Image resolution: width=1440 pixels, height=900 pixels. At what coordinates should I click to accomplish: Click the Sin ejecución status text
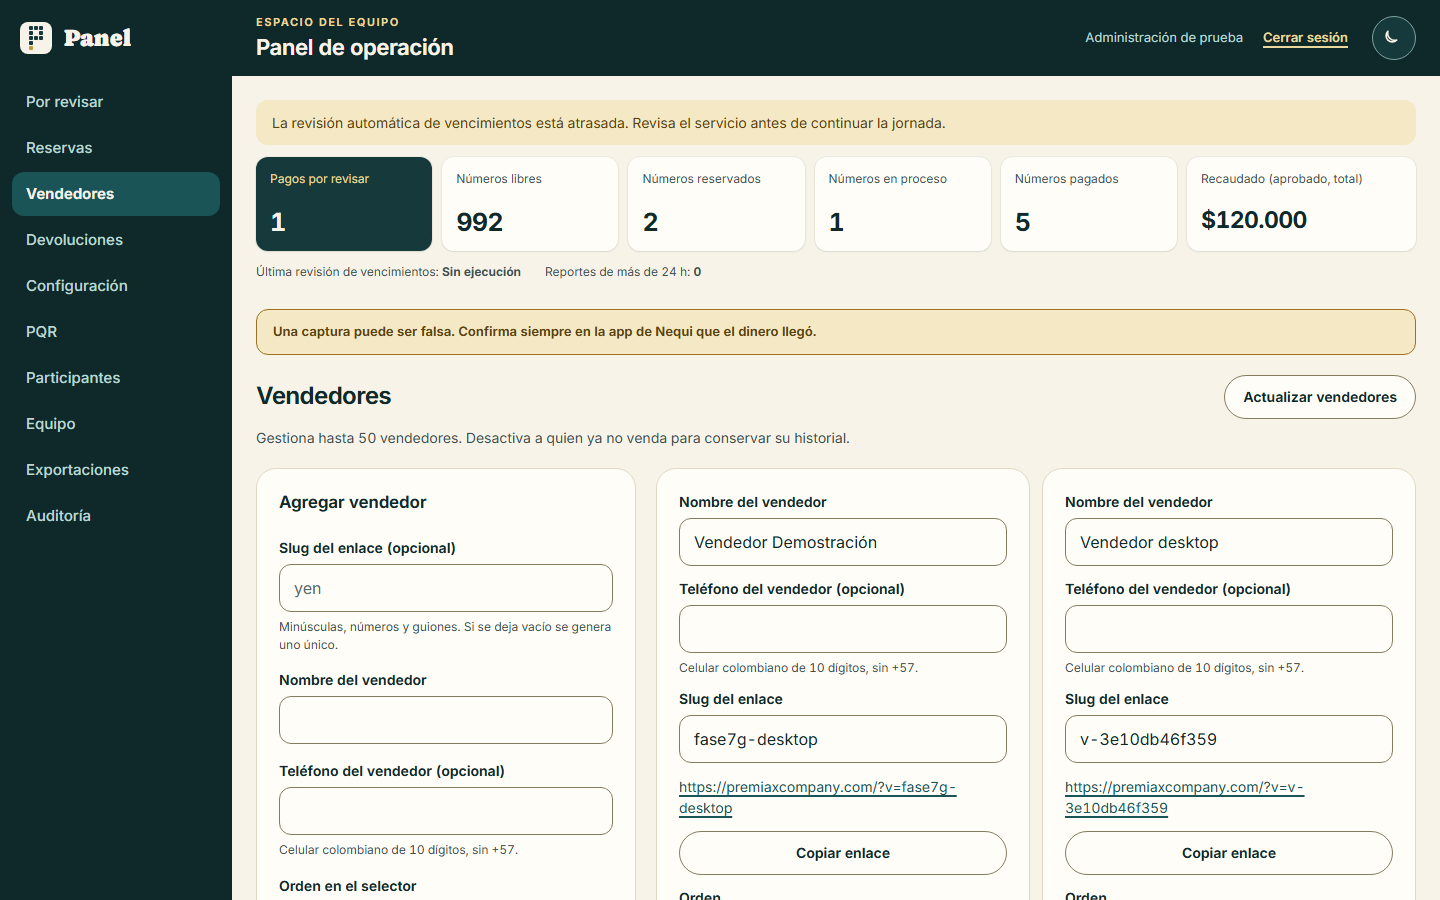[481, 272]
